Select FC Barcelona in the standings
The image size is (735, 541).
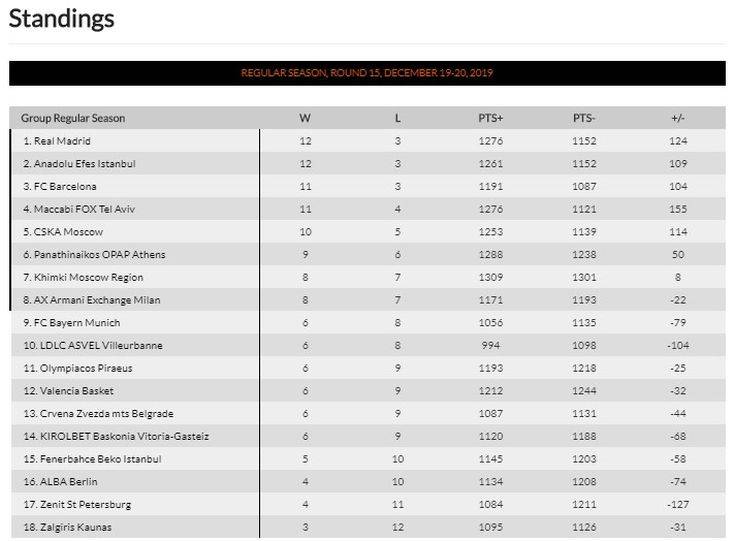pyautogui.click(x=66, y=187)
